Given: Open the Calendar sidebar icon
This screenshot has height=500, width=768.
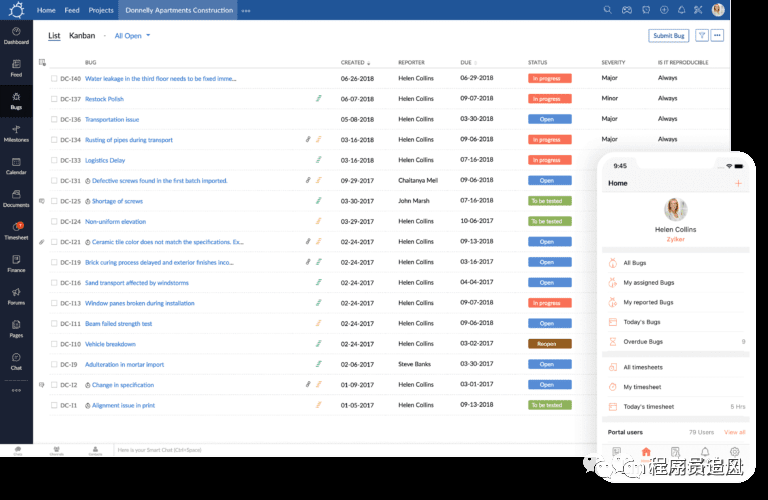Looking at the screenshot, I should tap(16, 166).
